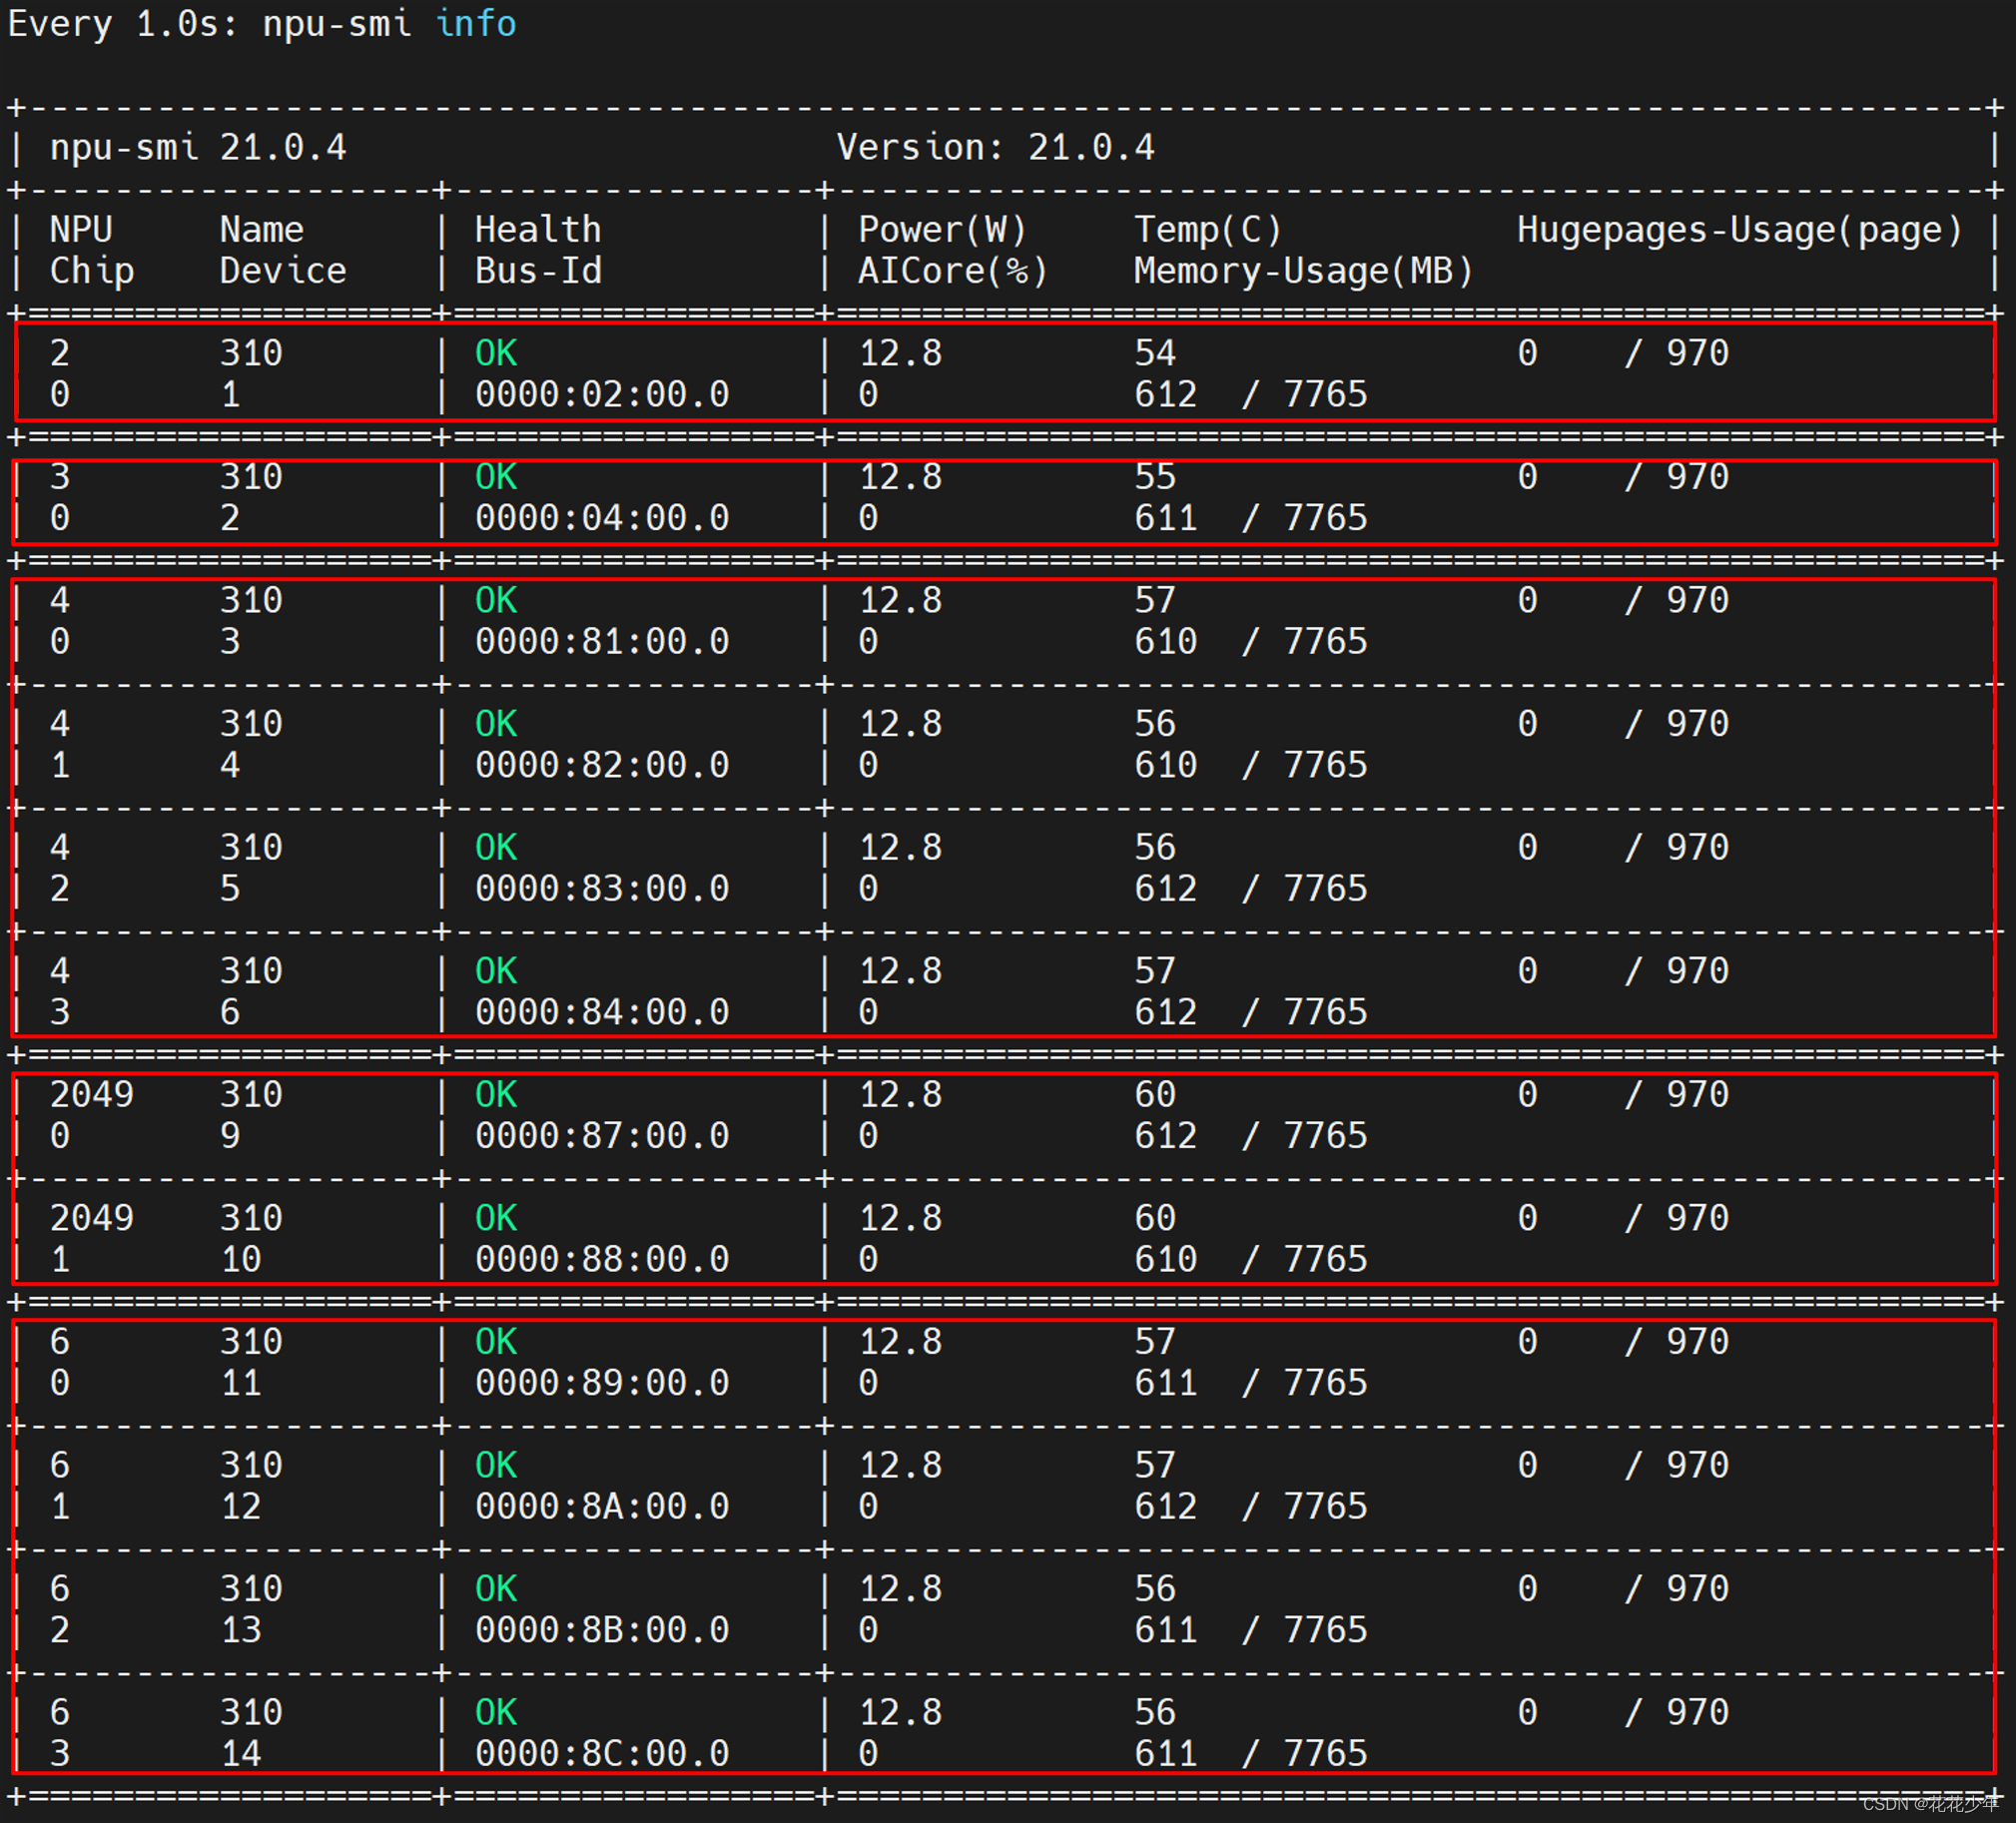Click Bus-Id 0000:87:00.0

(602, 1136)
